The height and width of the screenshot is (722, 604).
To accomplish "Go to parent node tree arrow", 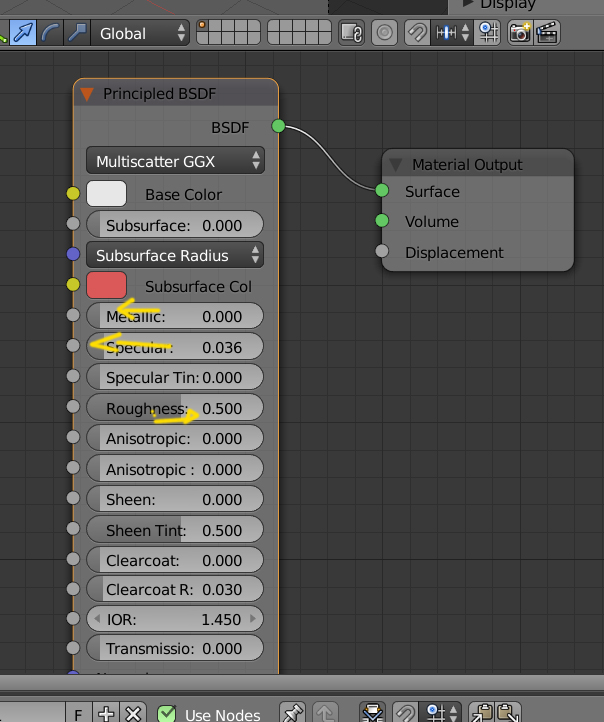I will click(325, 713).
